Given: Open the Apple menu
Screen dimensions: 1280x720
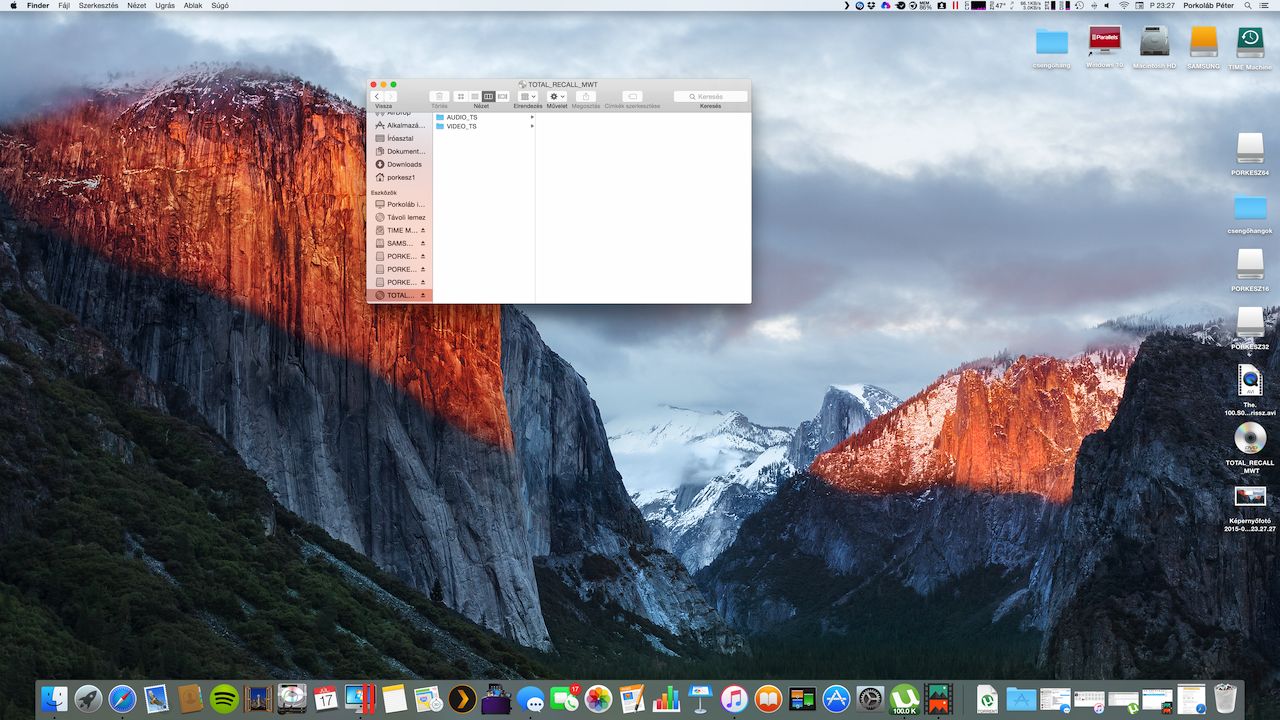Looking at the screenshot, I should 13,6.
